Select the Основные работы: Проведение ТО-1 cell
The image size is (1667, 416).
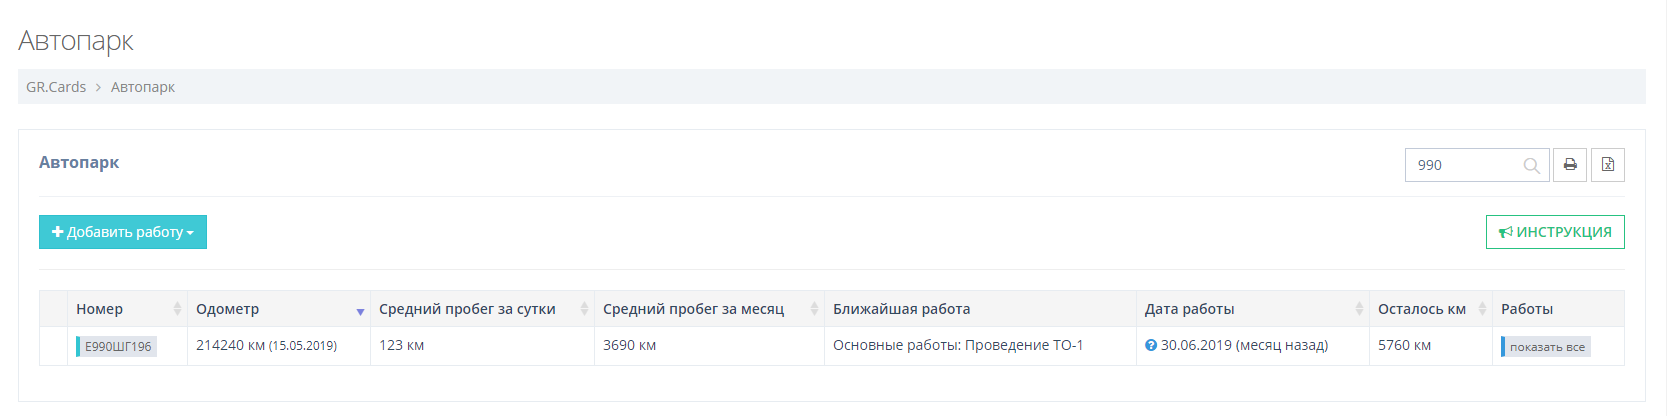[958, 346]
